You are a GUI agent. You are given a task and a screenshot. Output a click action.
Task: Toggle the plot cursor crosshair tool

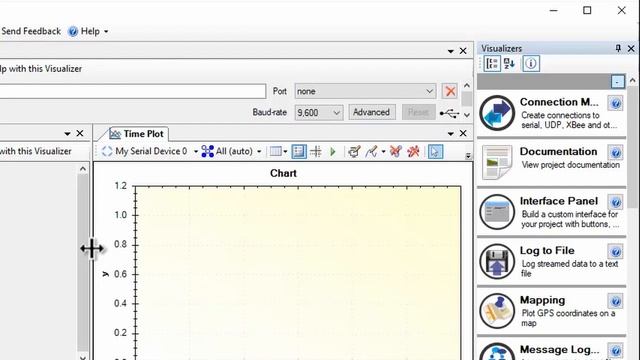click(316, 151)
